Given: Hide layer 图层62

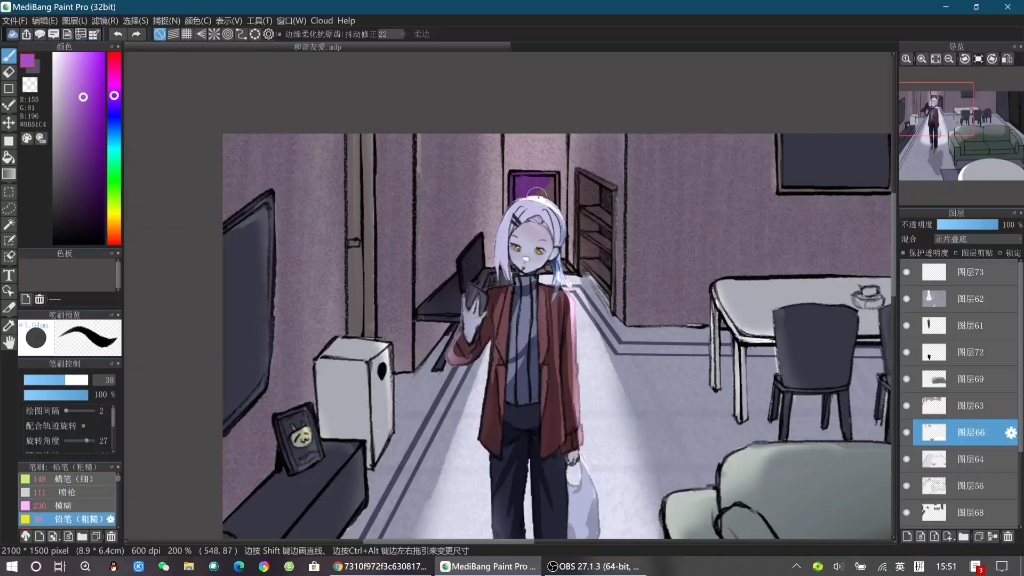Looking at the screenshot, I should (x=906, y=299).
